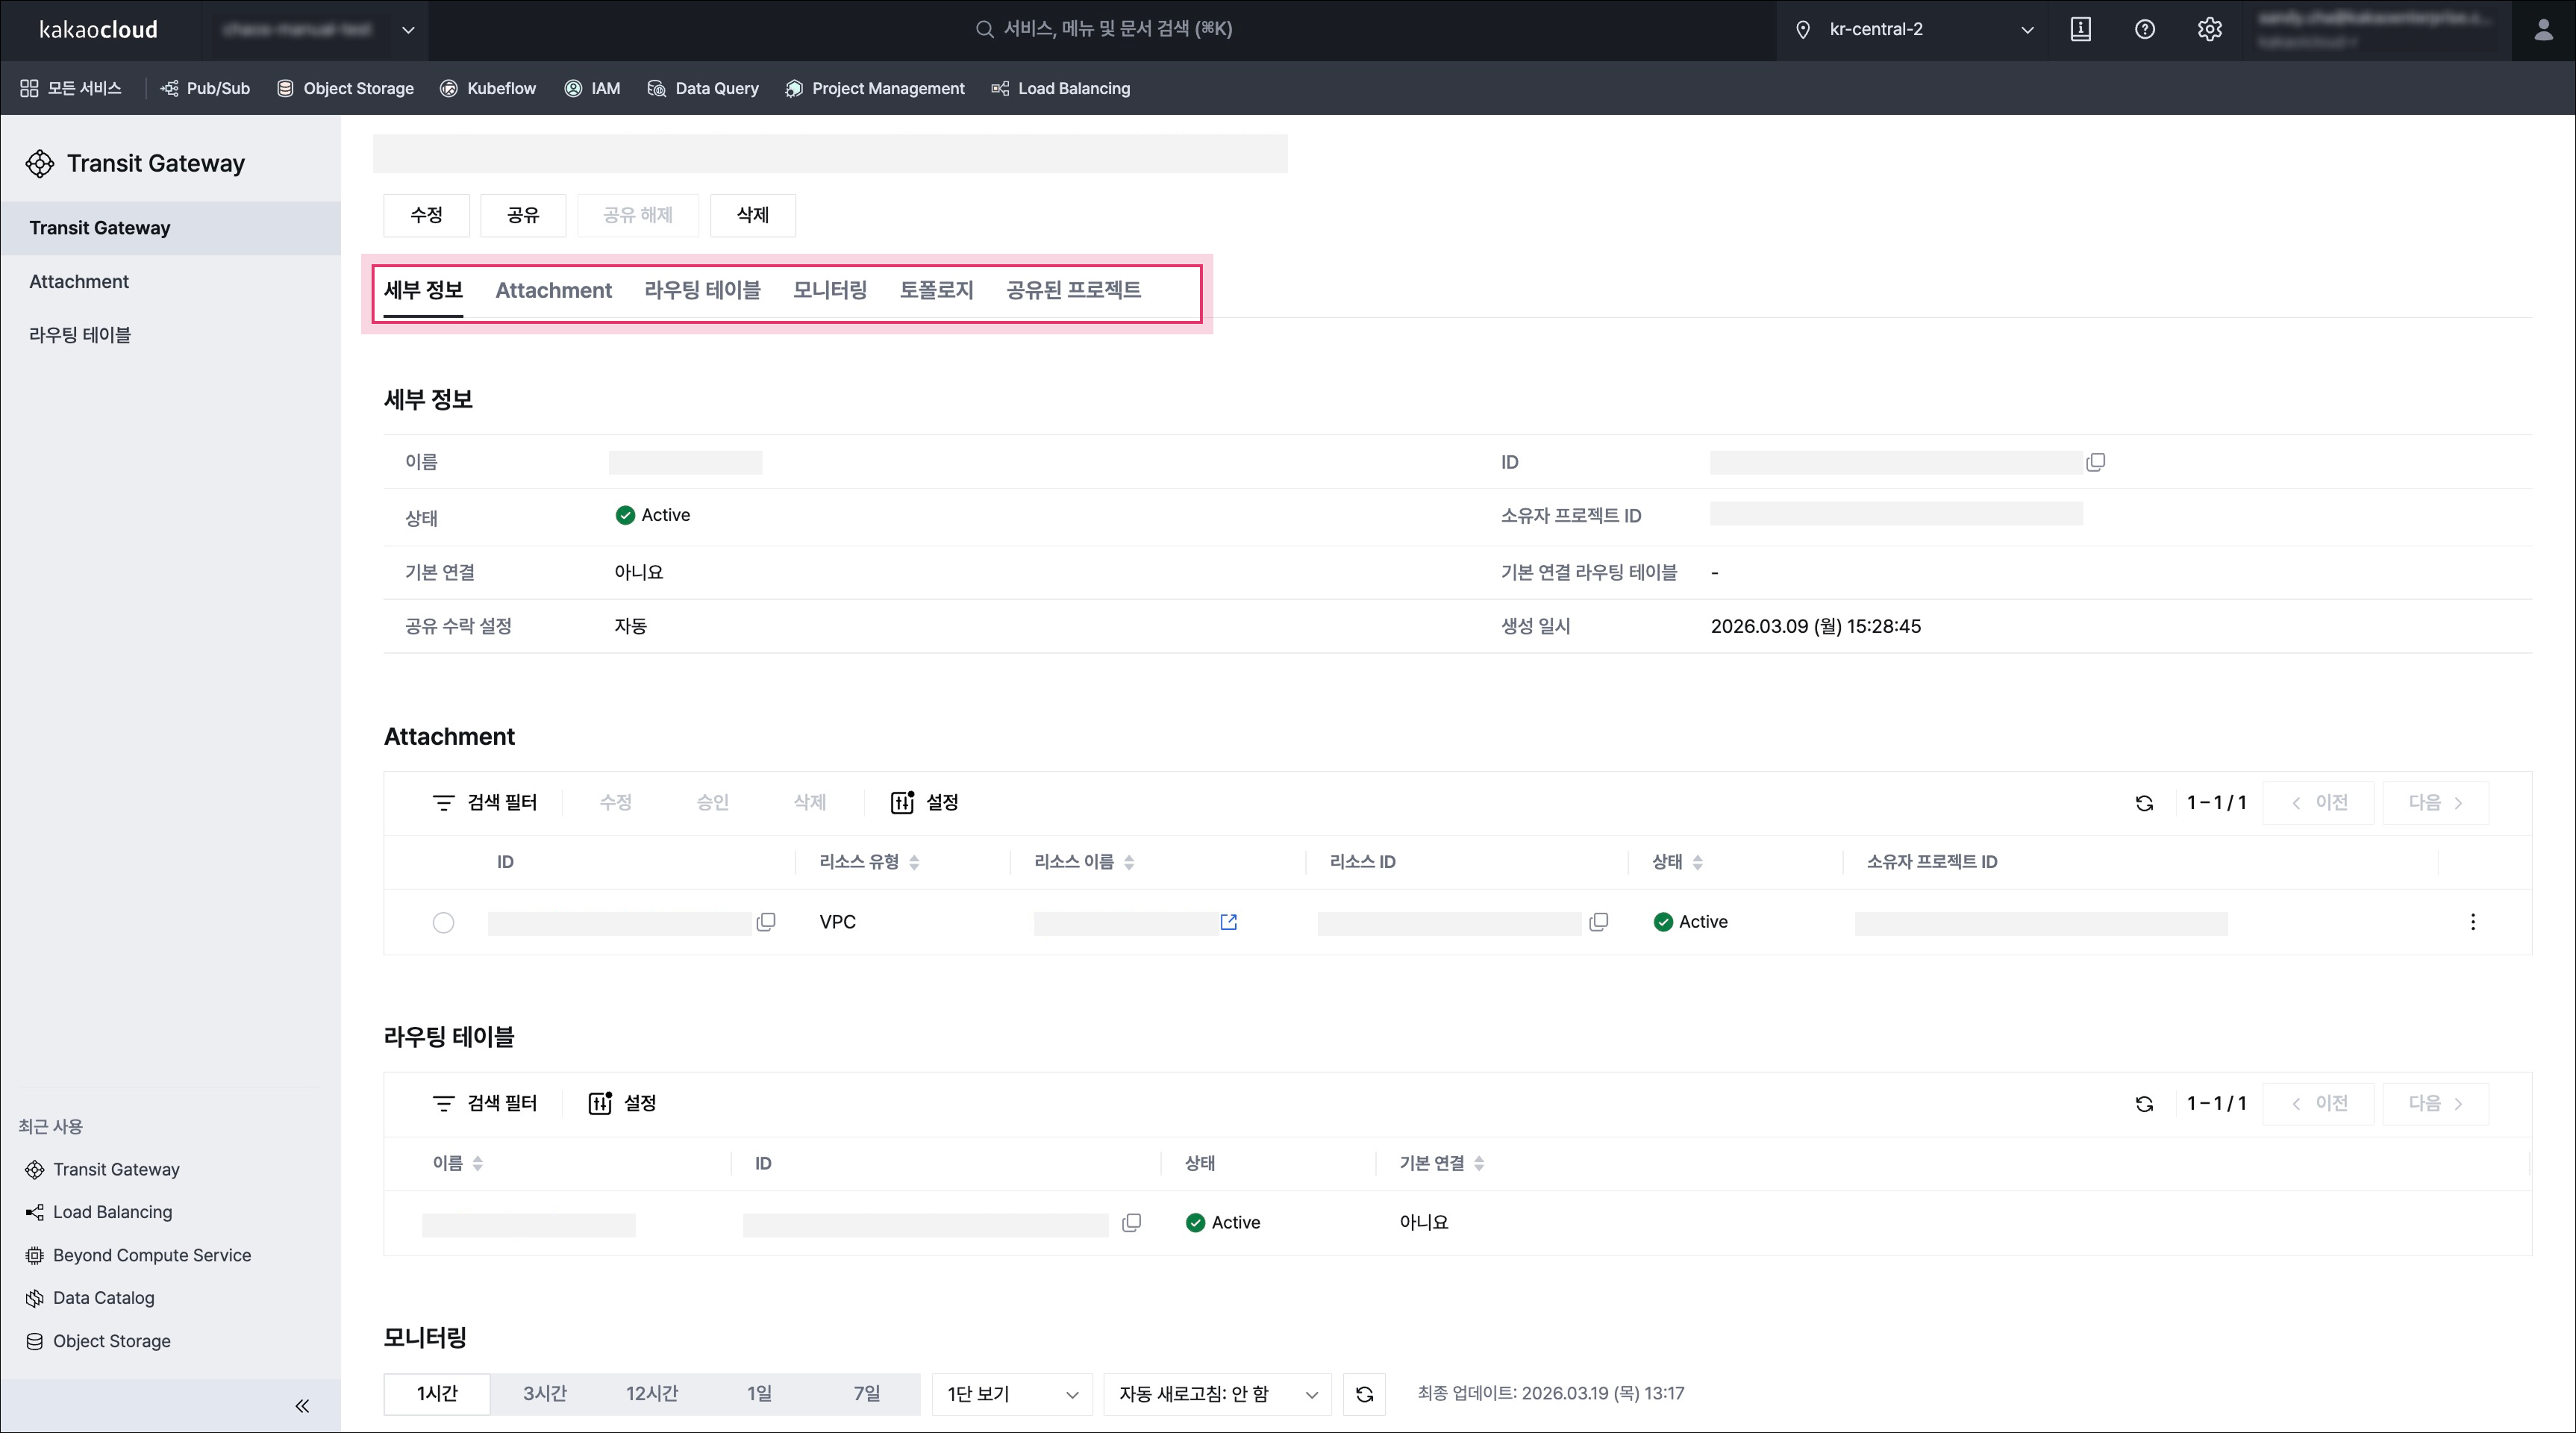Refresh the monitoring charts
The image size is (2576, 1433).
click(1364, 1394)
